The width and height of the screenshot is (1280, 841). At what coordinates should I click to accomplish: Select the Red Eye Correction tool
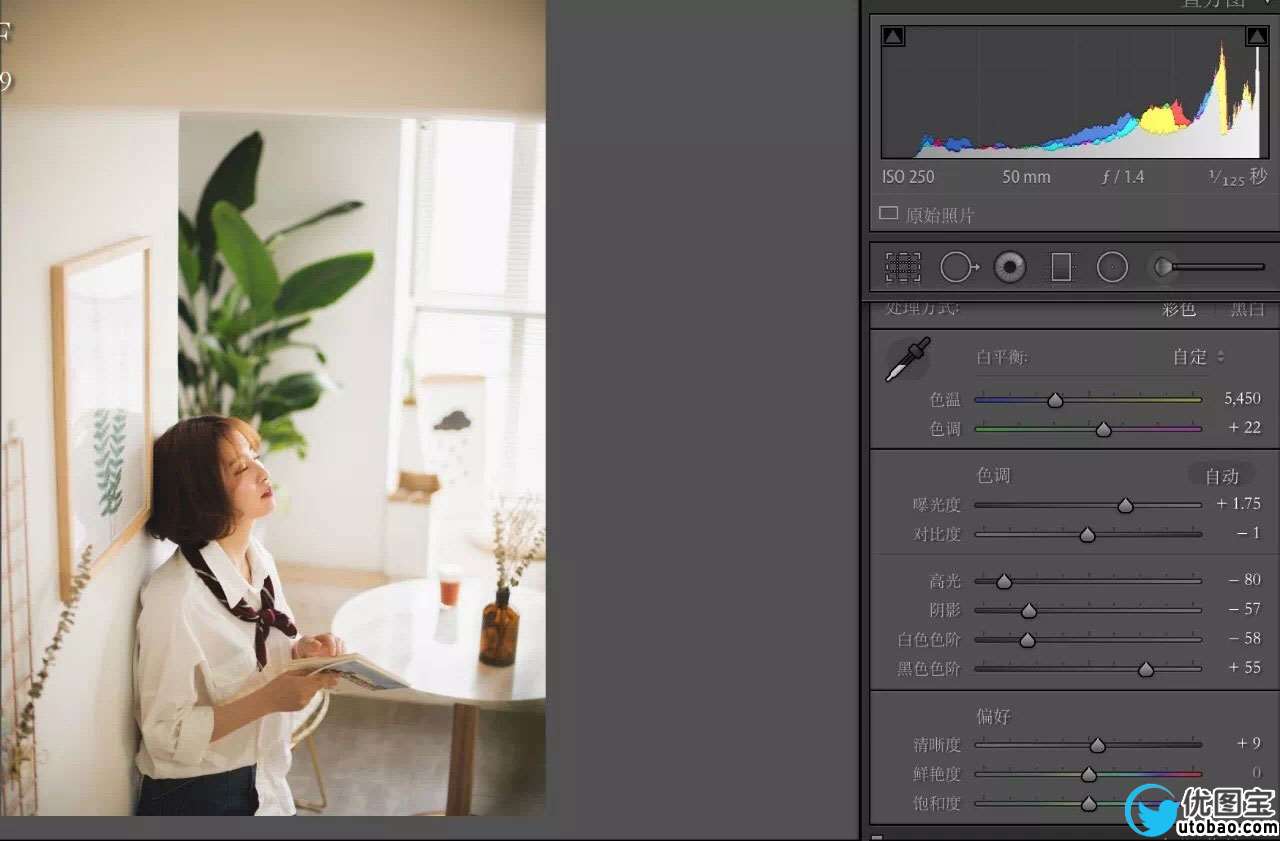[1010, 267]
